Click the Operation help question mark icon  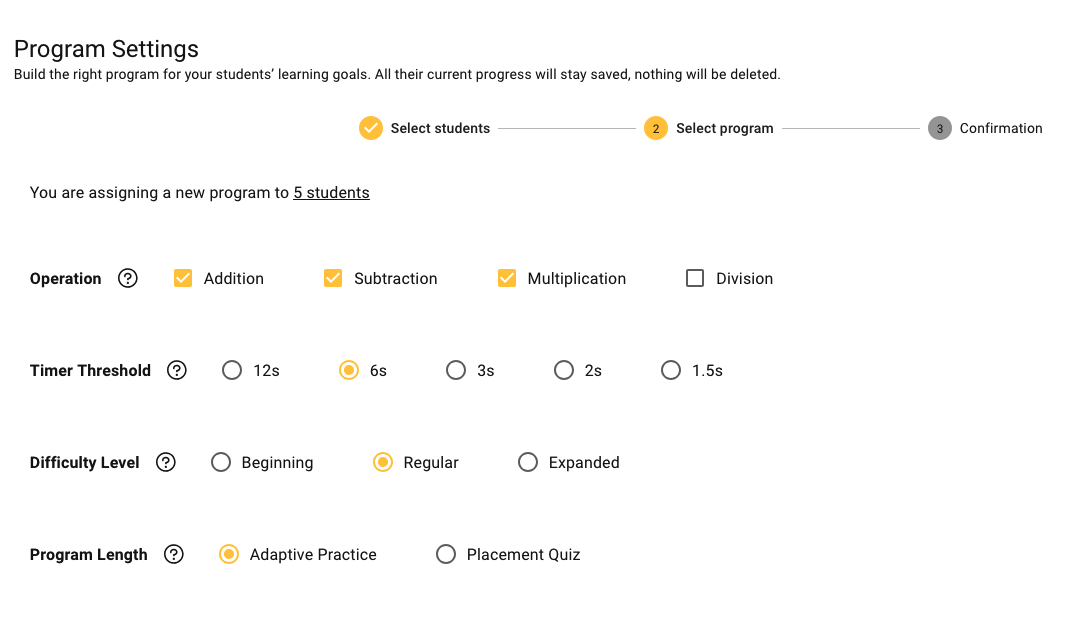(128, 279)
